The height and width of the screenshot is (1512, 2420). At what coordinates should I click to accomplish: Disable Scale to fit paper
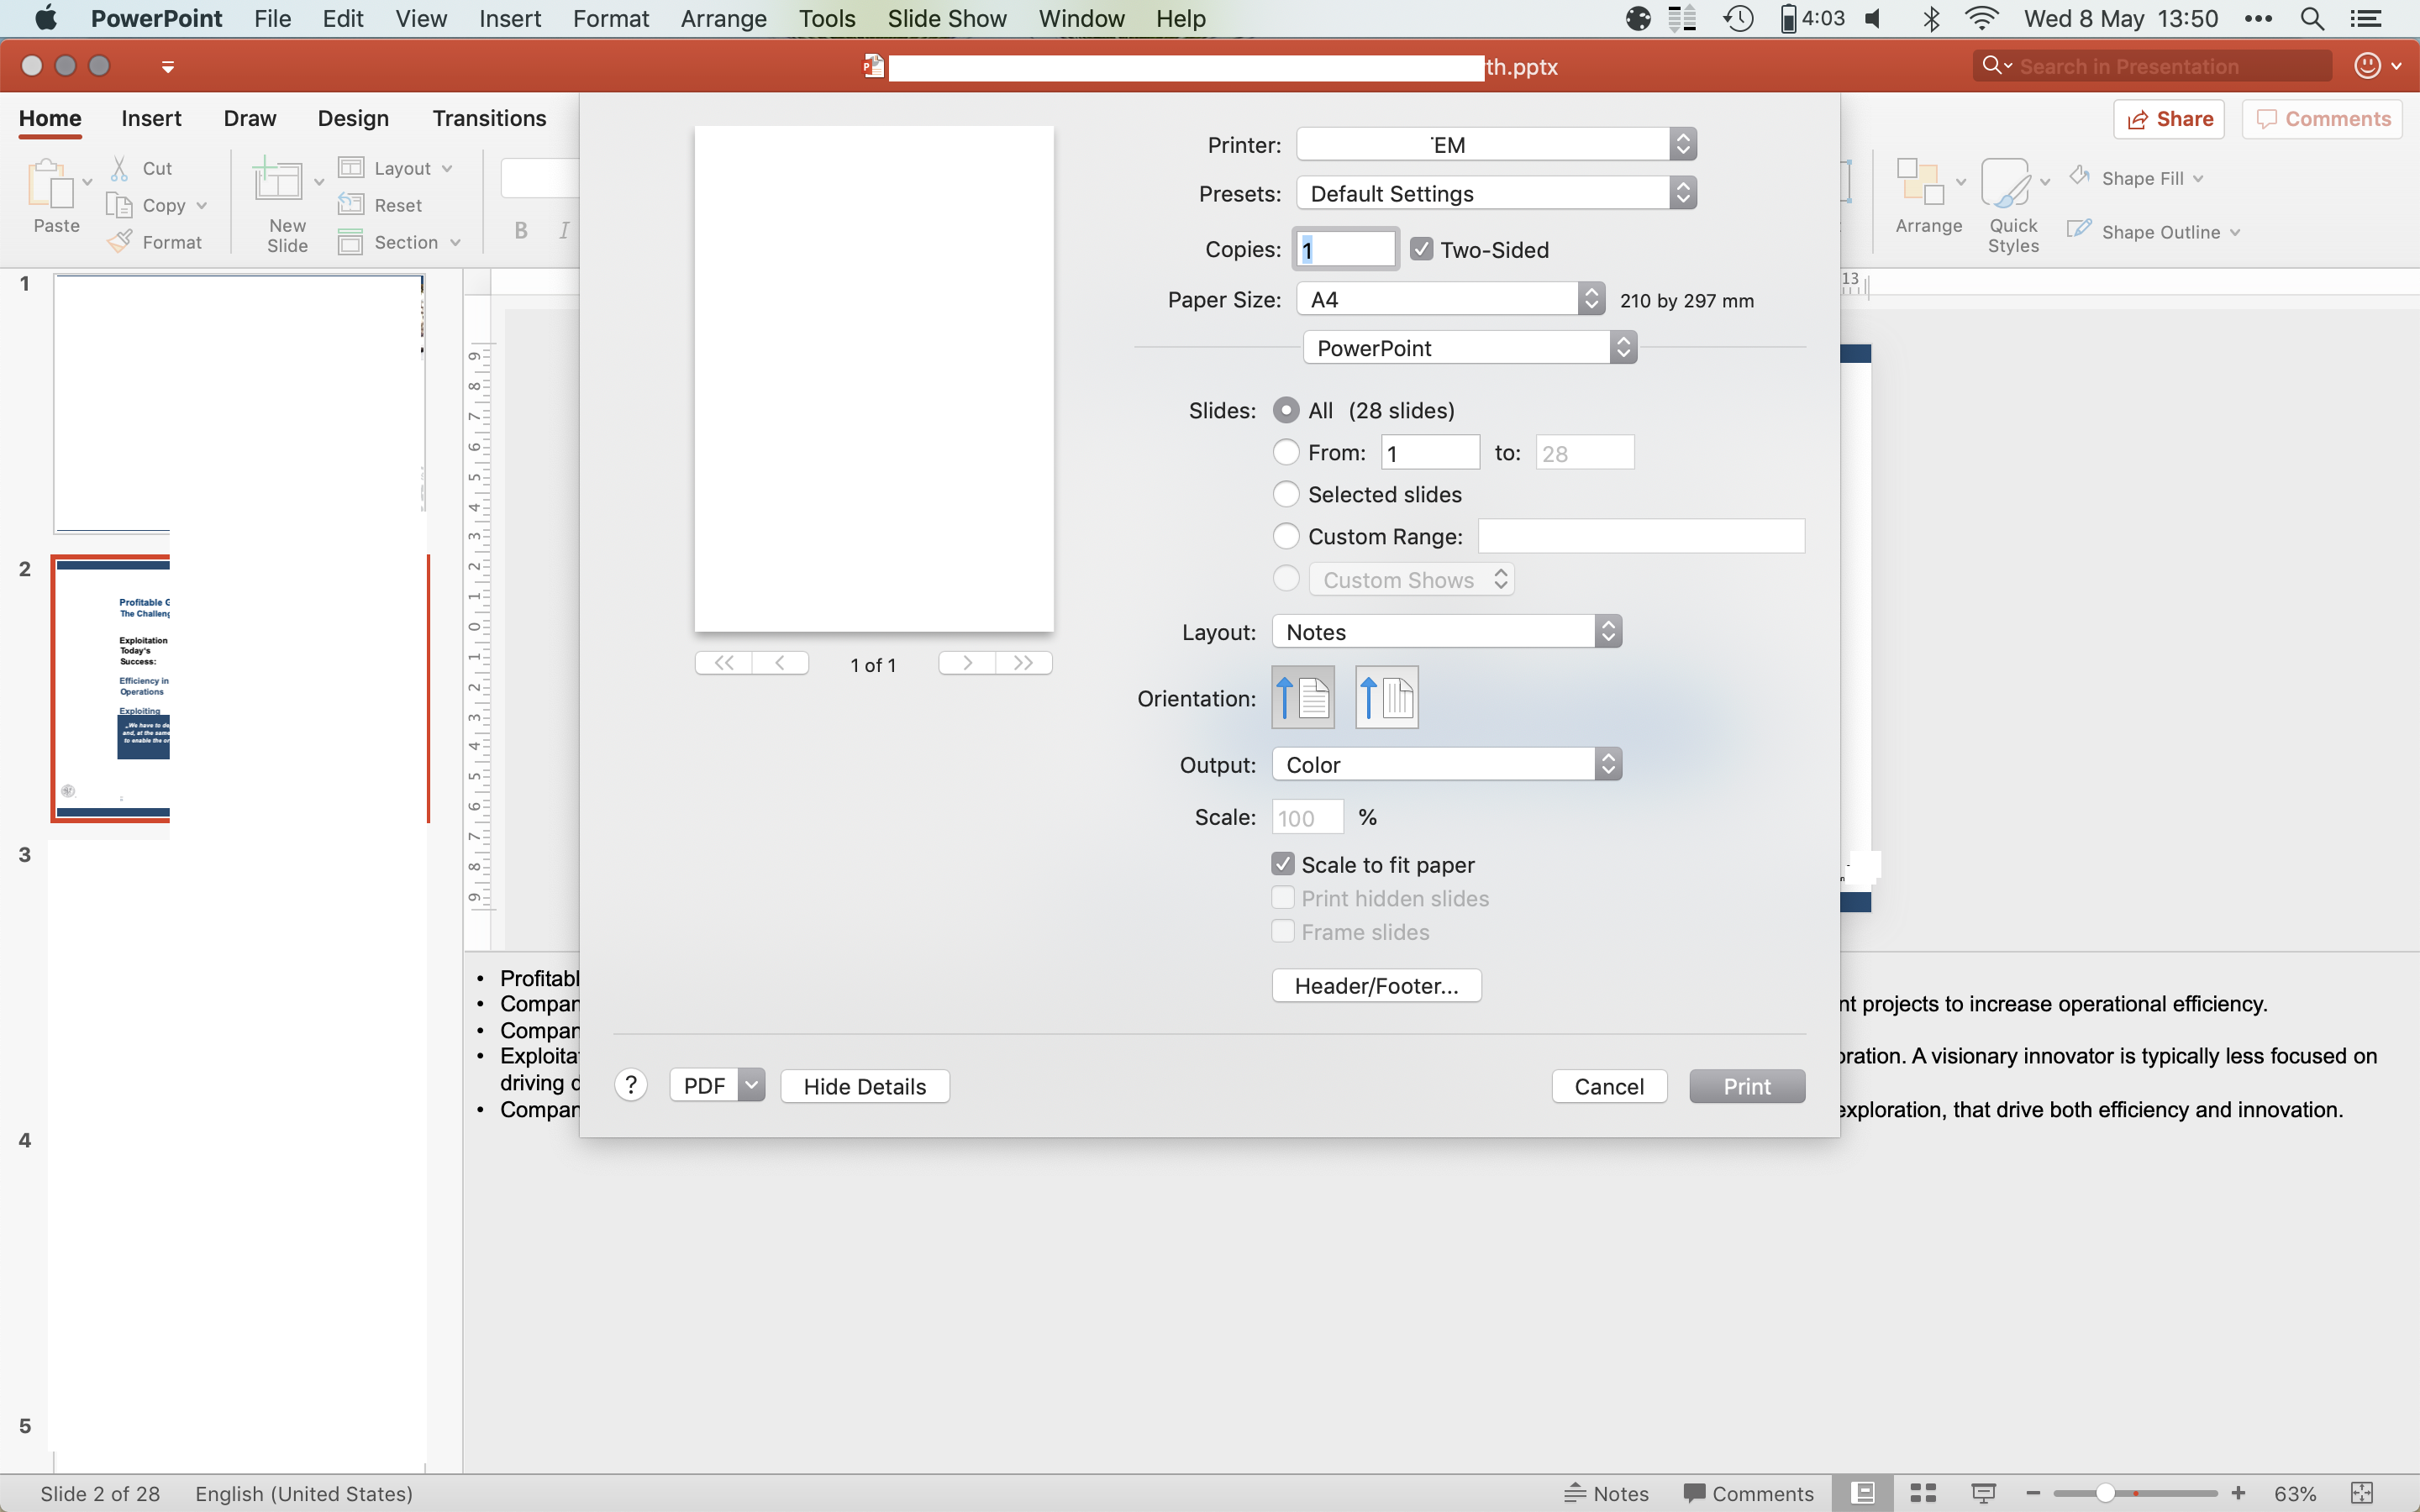pos(1283,864)
